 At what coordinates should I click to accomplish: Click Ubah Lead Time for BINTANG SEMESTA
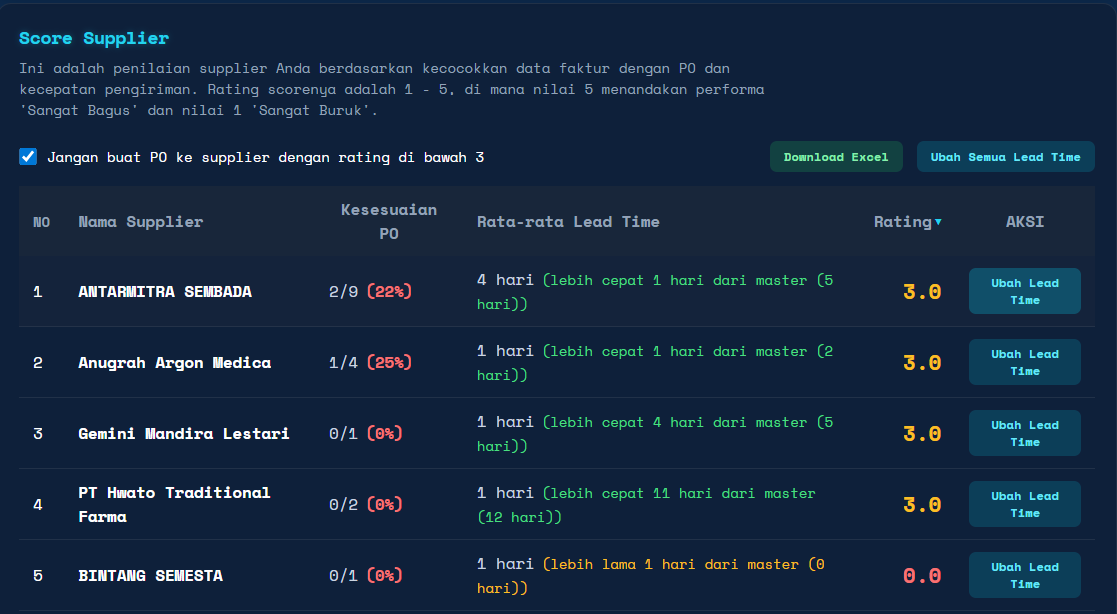pyautogui.click(x=1024, y=575)
